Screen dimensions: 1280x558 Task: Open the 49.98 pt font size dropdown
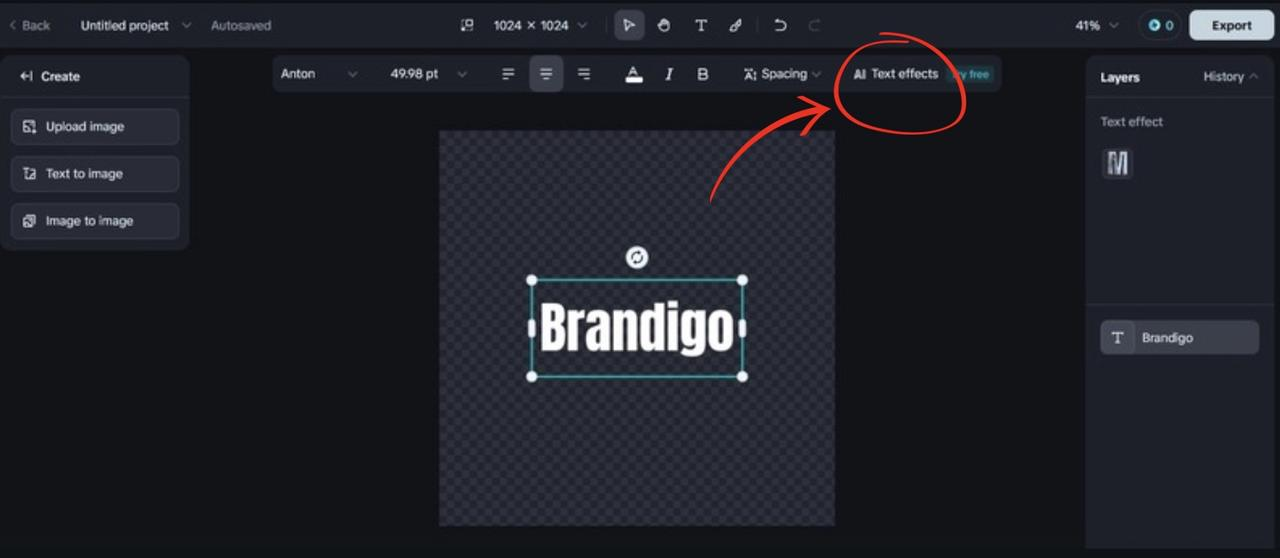click(428, 74)
